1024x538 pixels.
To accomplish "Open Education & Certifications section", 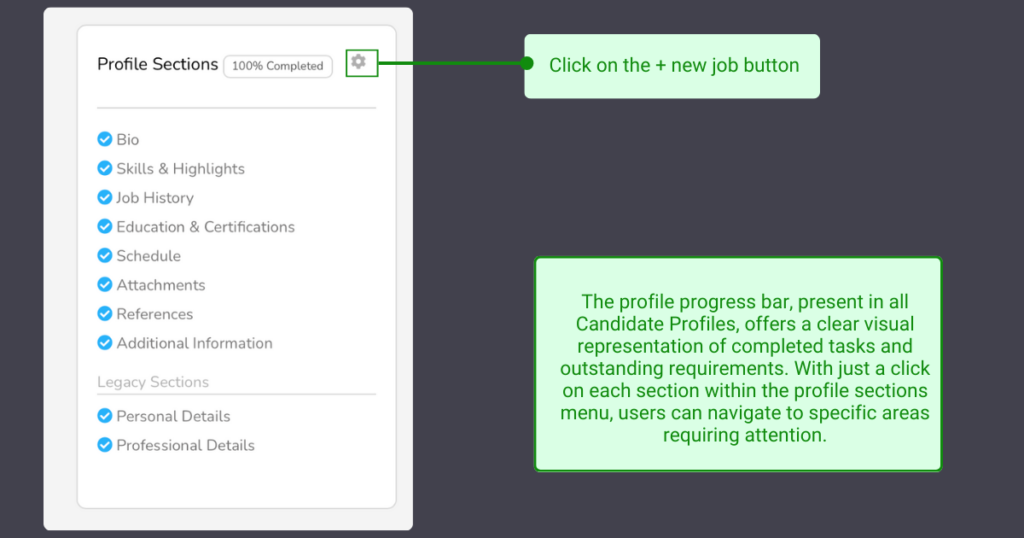I will pyautogui.click(x=205, y=227).
